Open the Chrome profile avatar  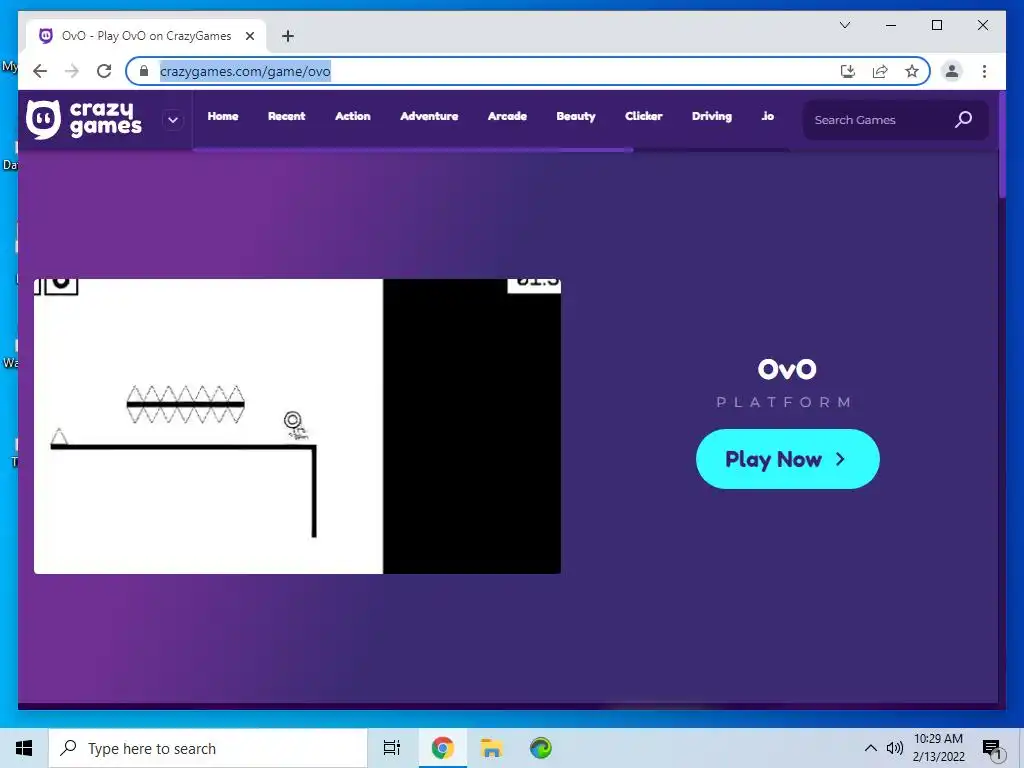(x=952, y=71)
